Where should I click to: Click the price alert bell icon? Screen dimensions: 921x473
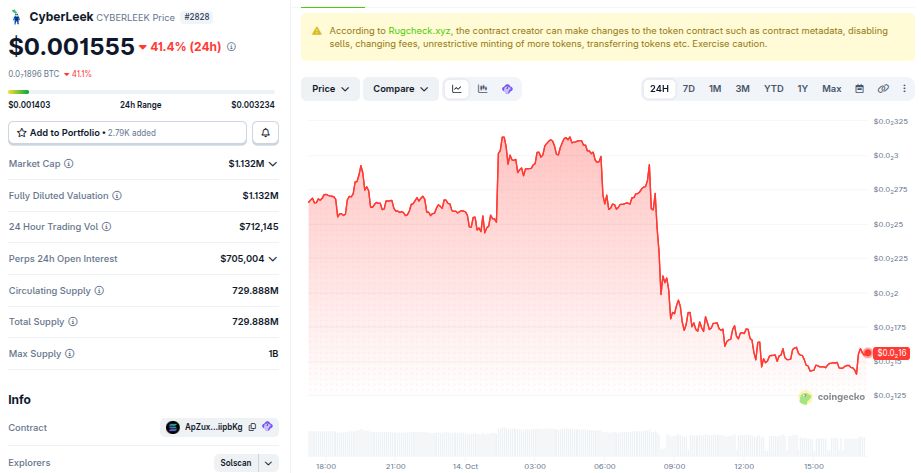pyautogui.click(x=265, y=133)
